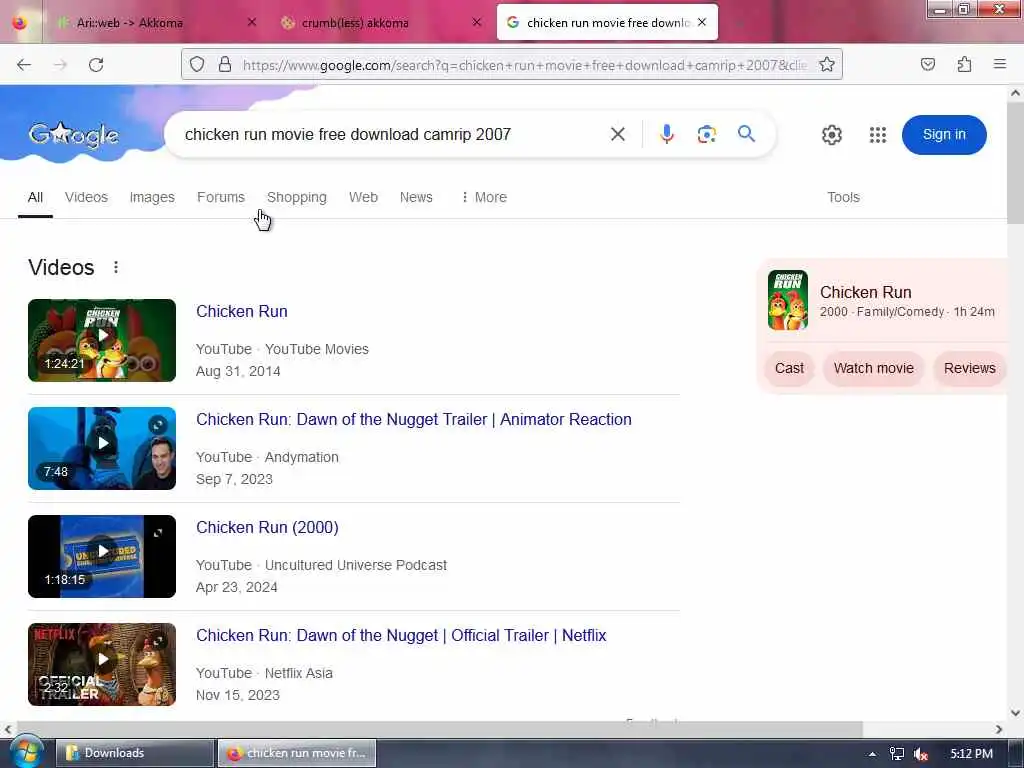
Task: Switch to the crumb(less) akkoma tab
Action: 355,23
